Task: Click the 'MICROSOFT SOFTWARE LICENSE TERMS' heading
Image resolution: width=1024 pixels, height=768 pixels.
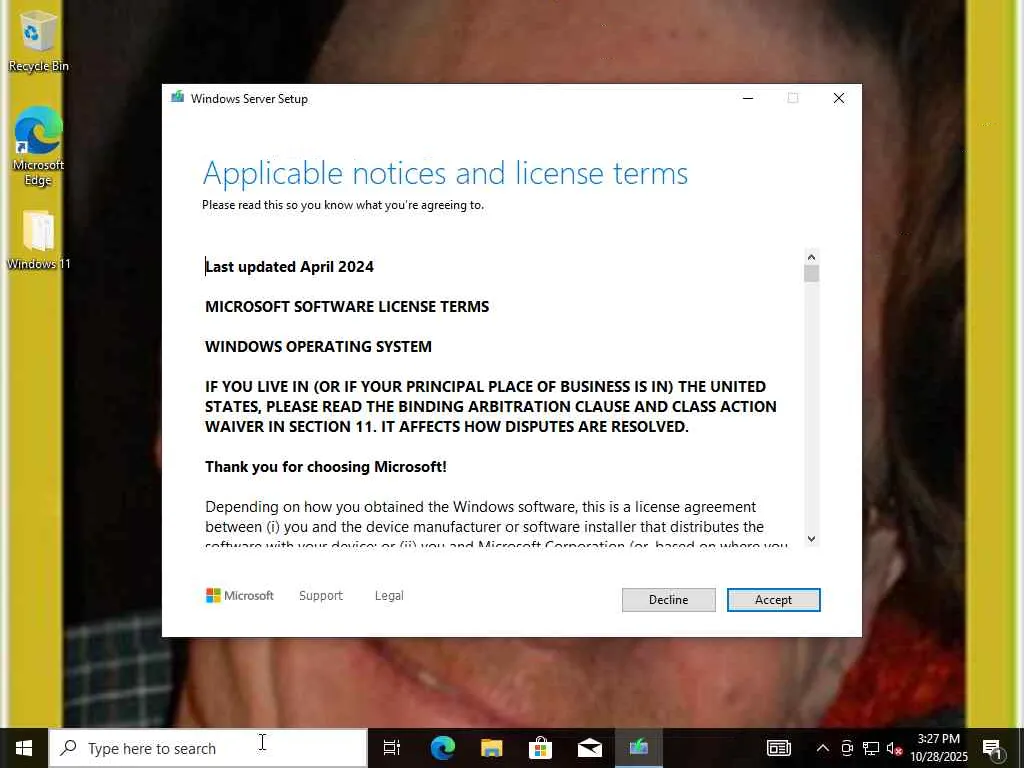Action: click(347, 306)
